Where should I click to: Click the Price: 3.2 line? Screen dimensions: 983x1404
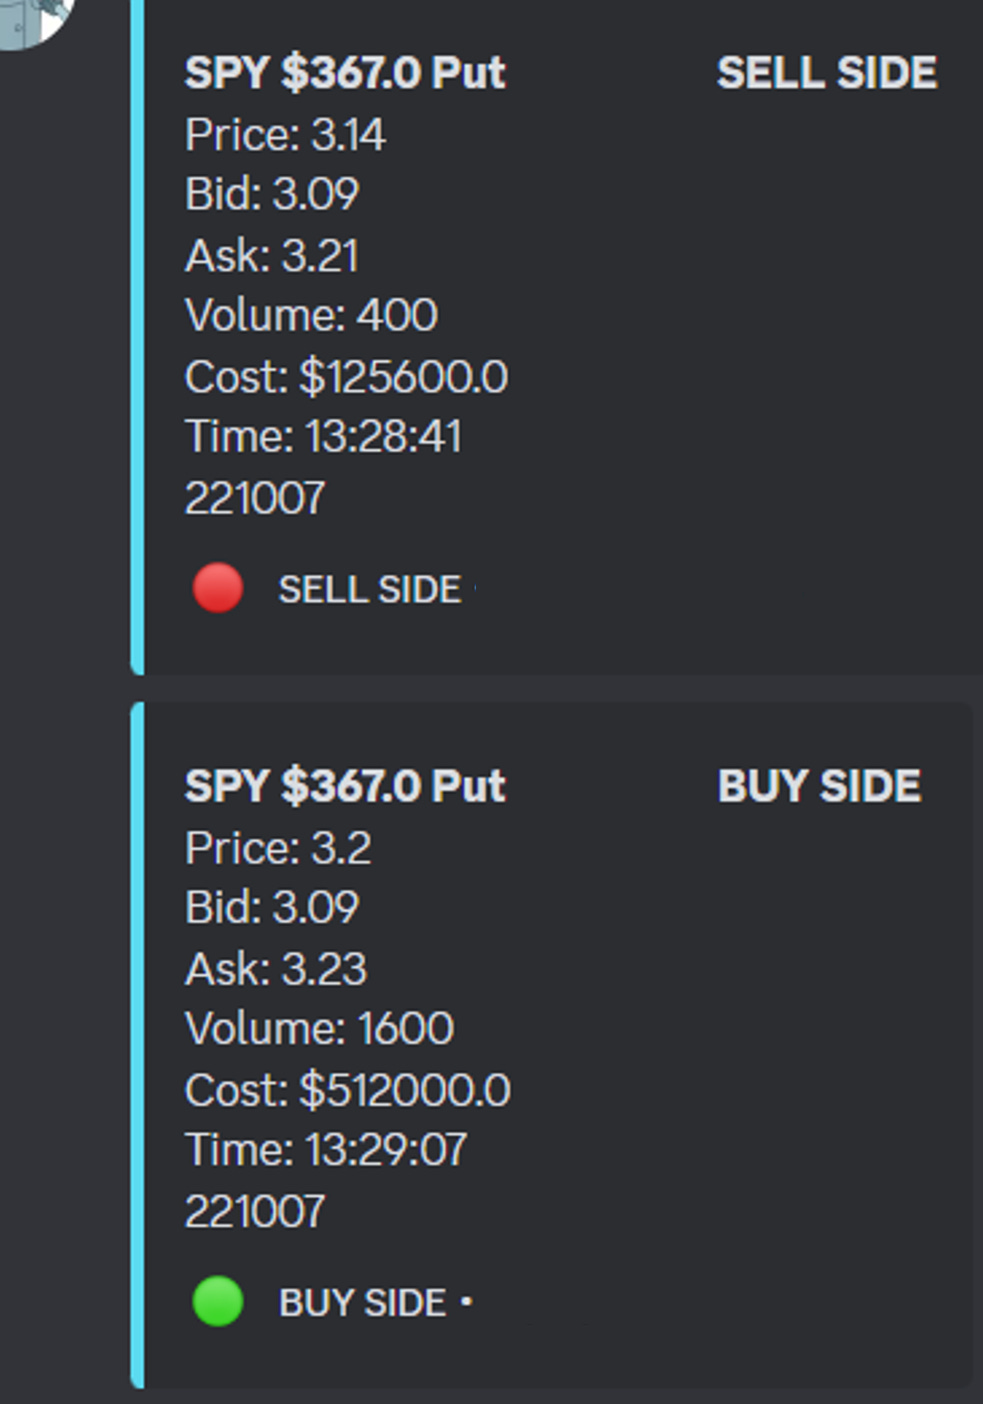tap(278, 848)
